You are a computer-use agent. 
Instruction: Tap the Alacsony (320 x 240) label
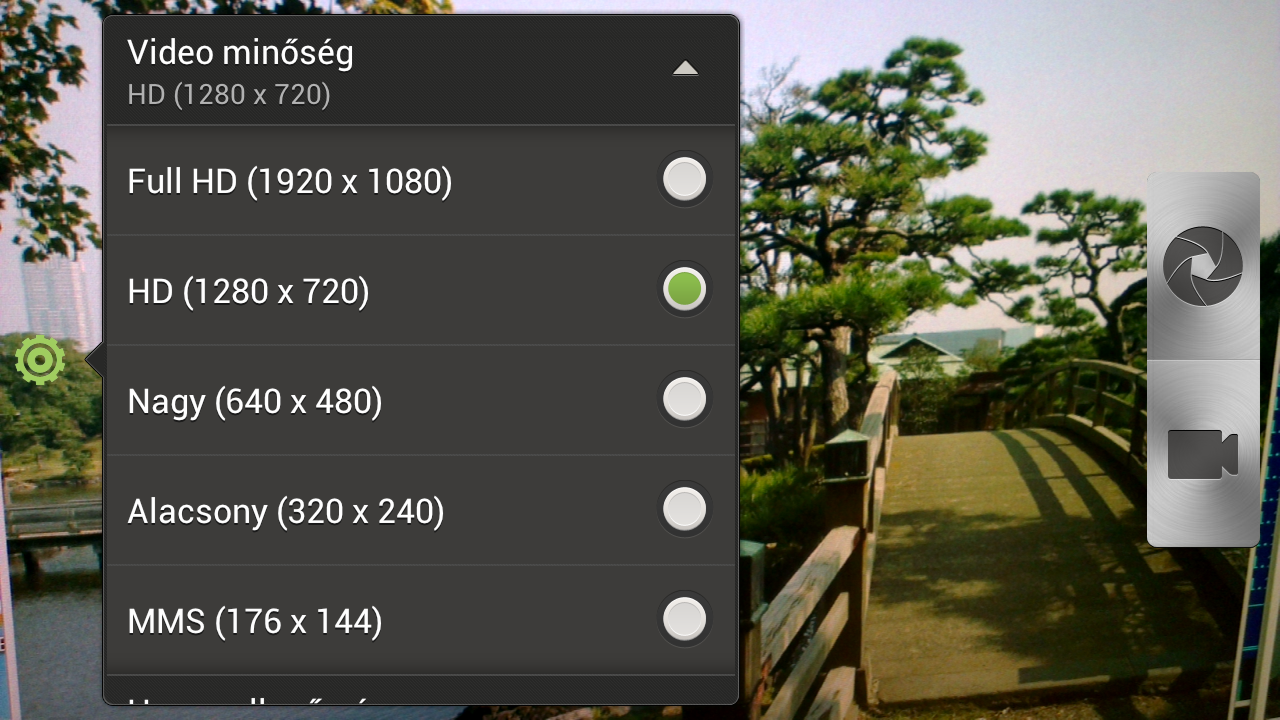(286, 512)
